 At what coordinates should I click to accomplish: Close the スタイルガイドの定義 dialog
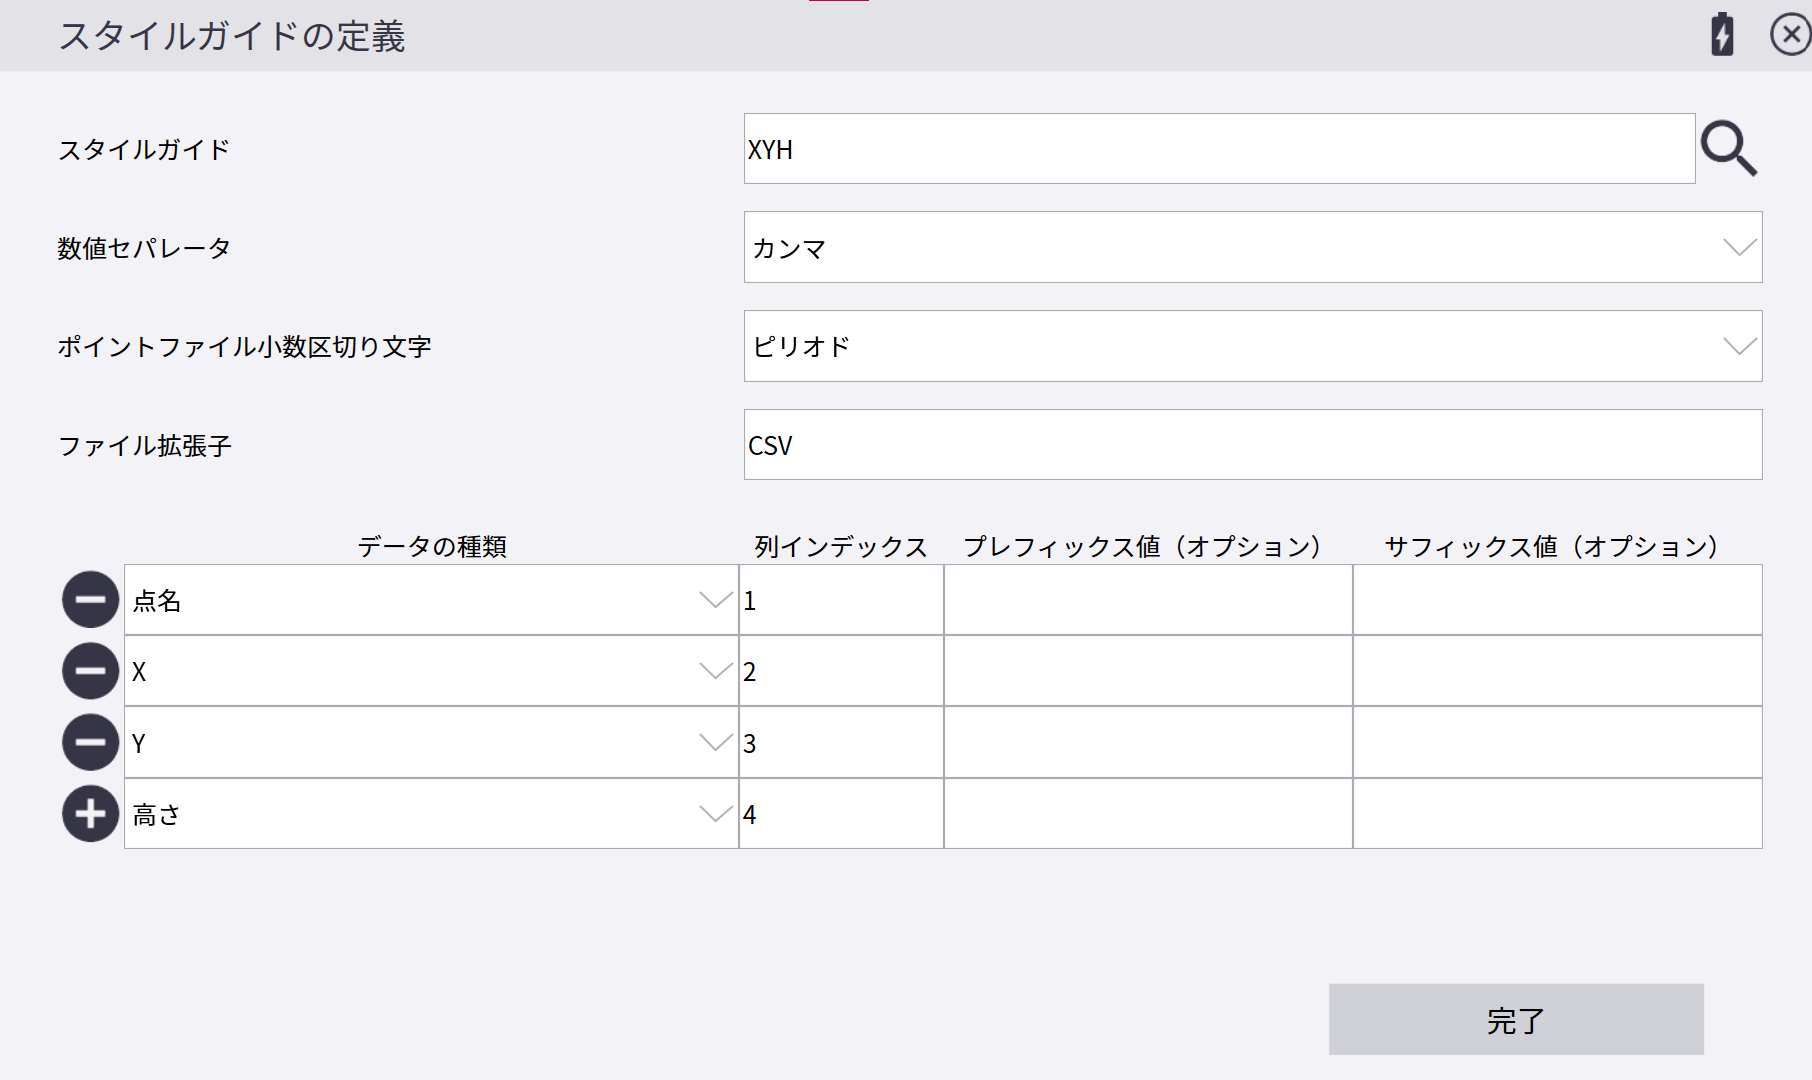(x=1789, y=35)
